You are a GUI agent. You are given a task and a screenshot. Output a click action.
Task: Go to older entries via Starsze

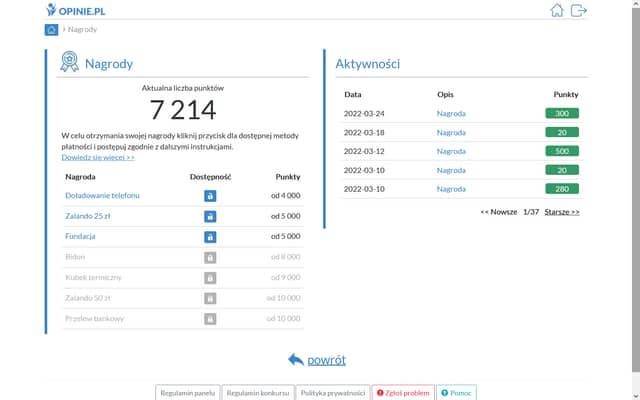tap(562, 212)
